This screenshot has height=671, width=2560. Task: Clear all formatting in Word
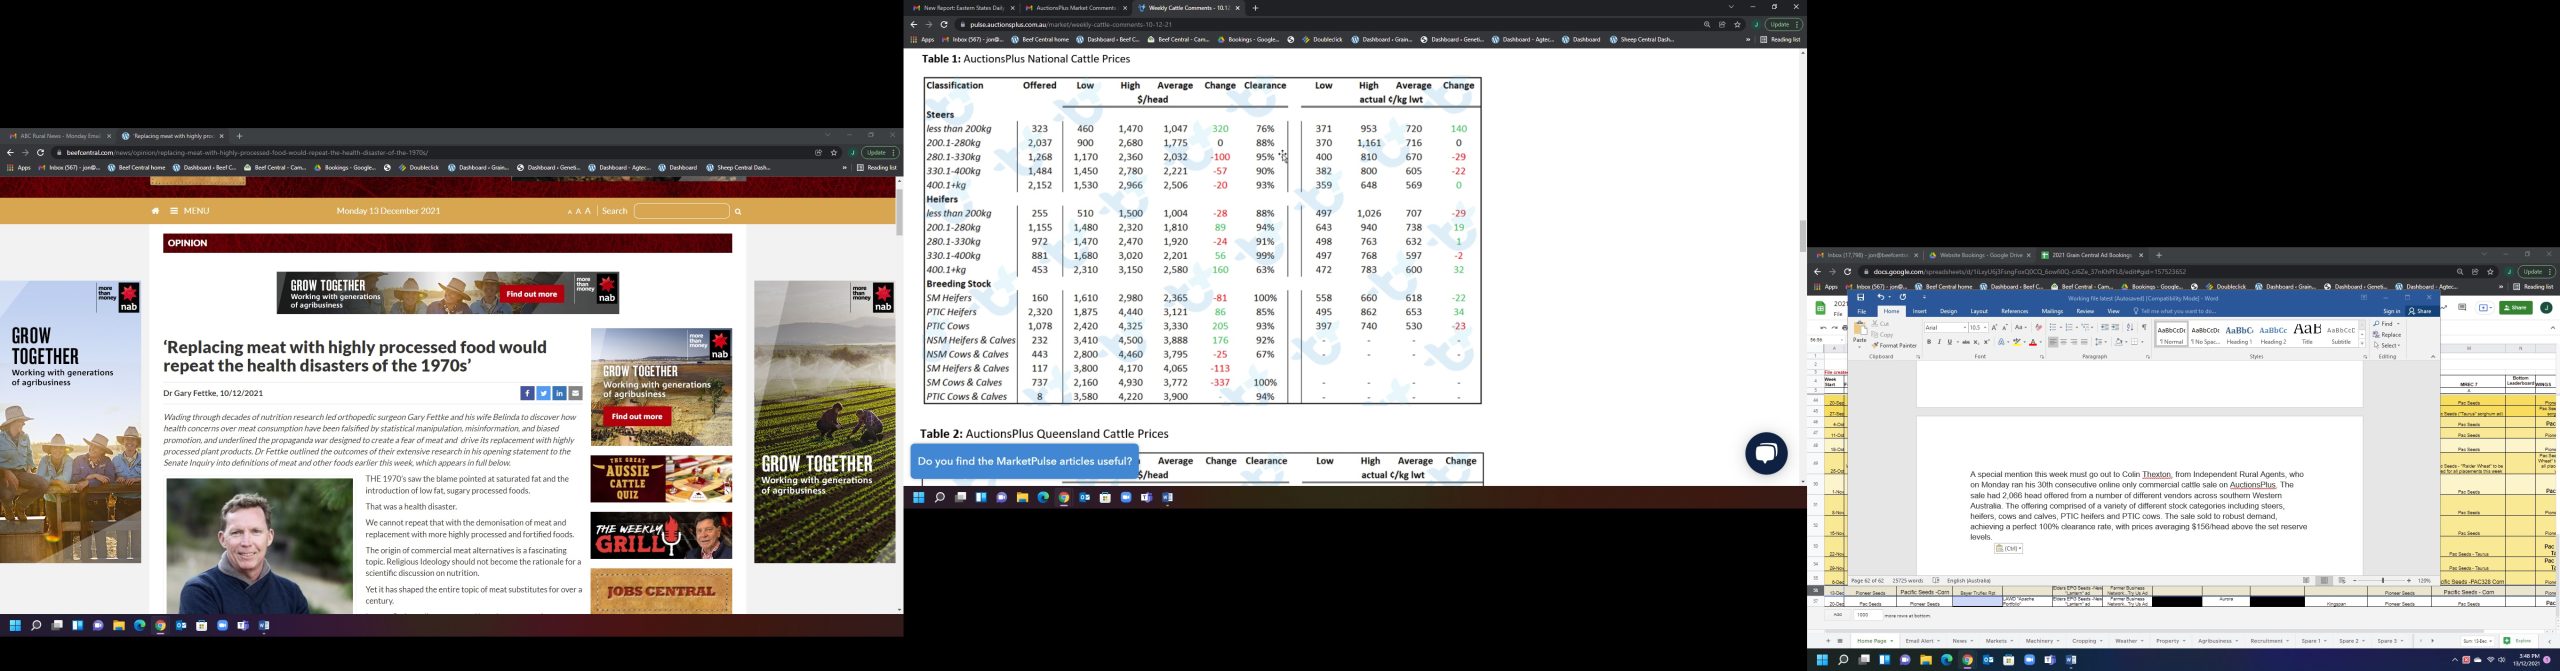[2039, 327]
